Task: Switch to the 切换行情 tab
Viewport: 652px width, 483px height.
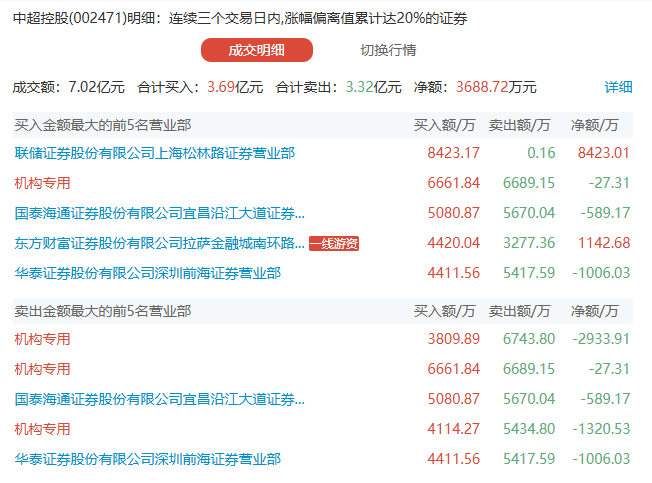Action: [388, 50]
